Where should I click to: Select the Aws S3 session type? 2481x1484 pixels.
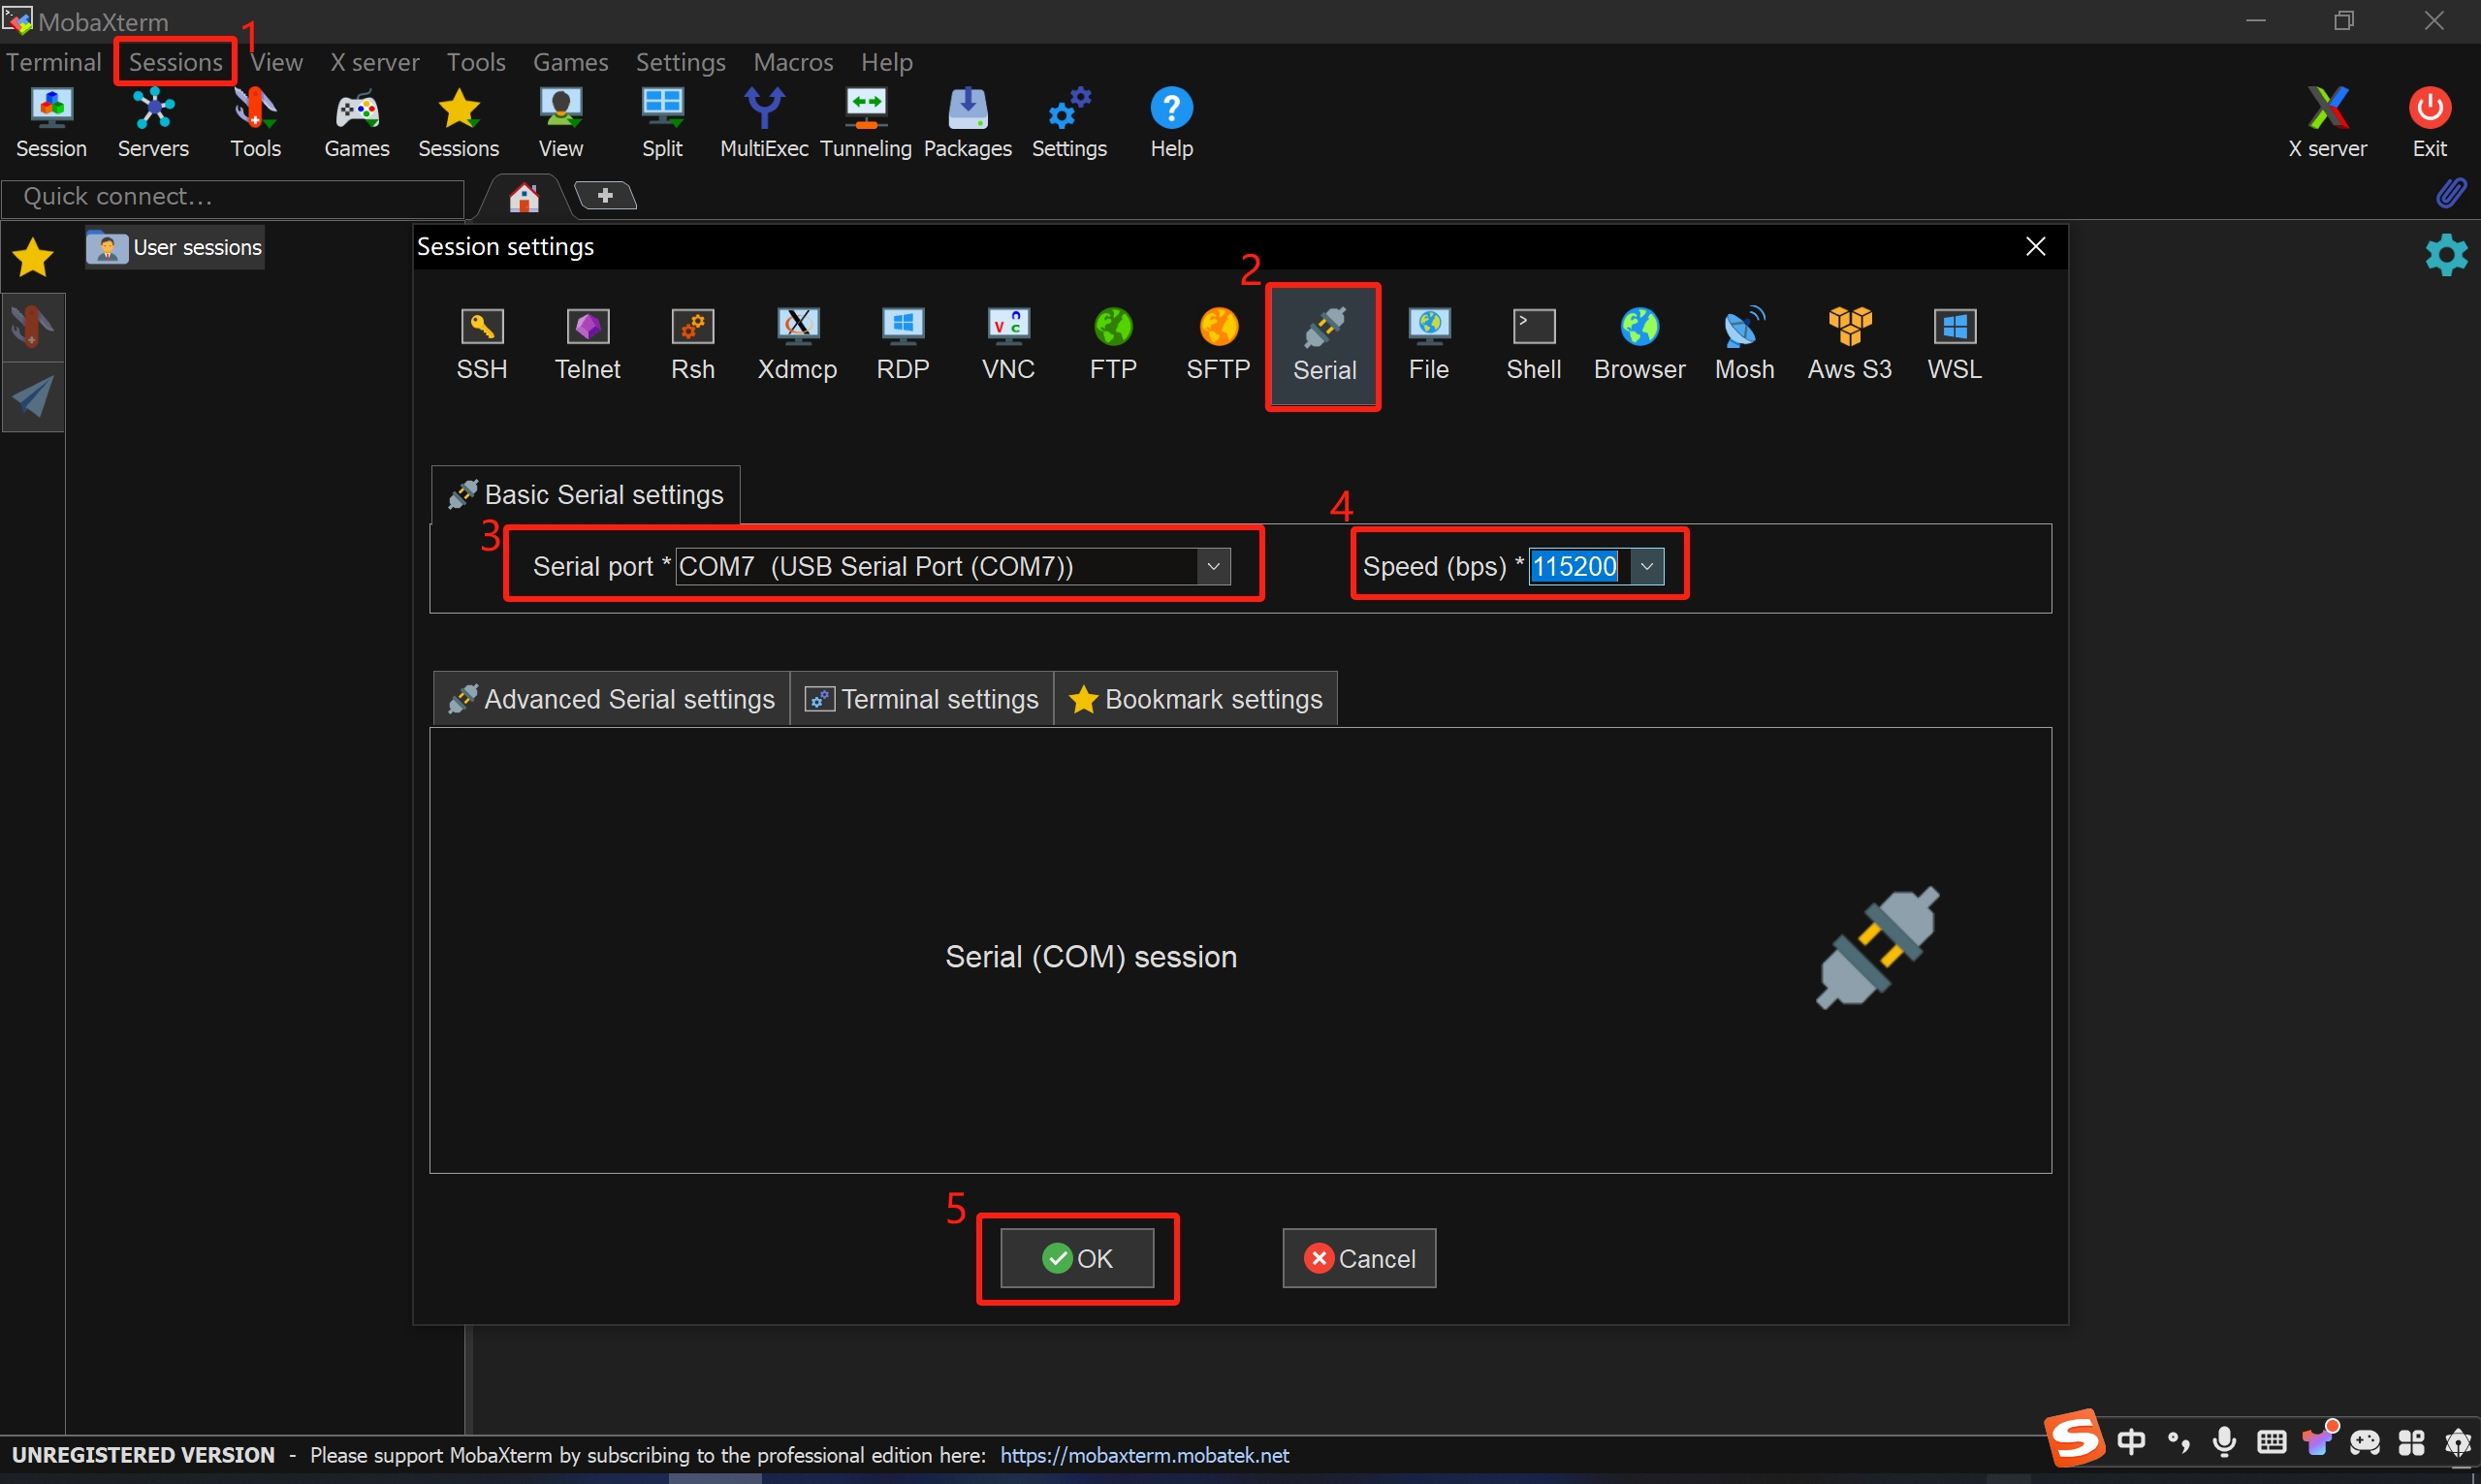coord(1850,345)
